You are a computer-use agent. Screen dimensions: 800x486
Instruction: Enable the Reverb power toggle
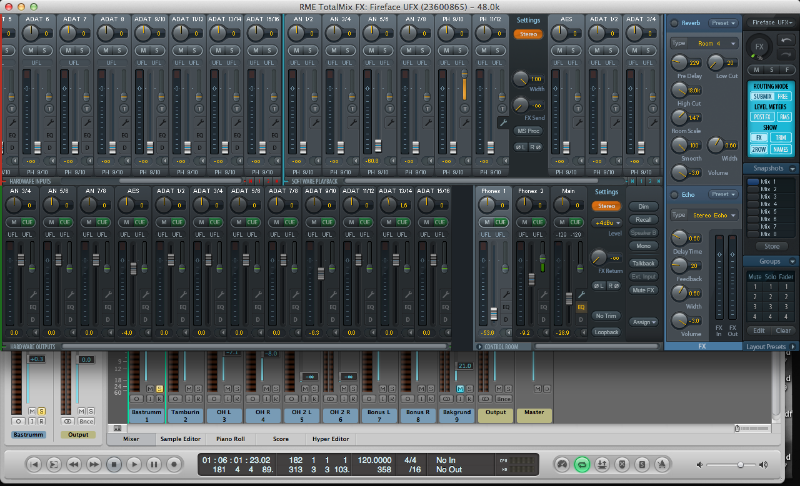pyautogui.click(x=674, y=23)
